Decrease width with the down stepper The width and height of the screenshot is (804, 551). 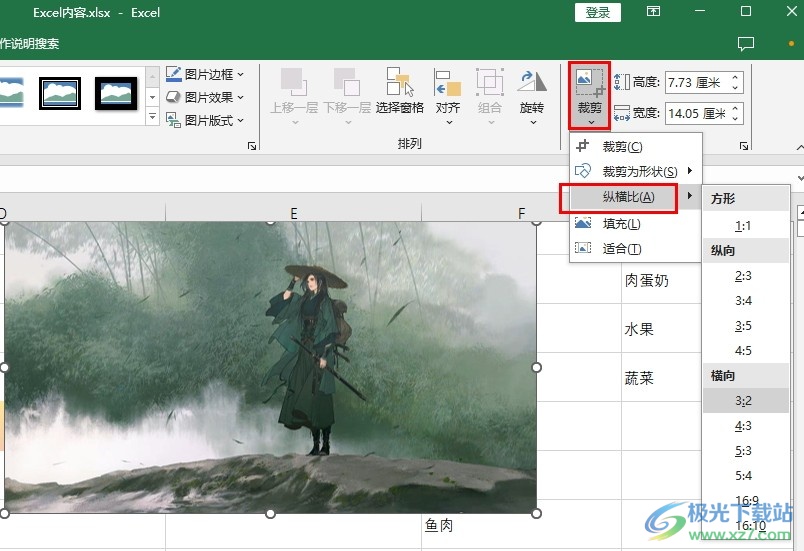[735, 119]
